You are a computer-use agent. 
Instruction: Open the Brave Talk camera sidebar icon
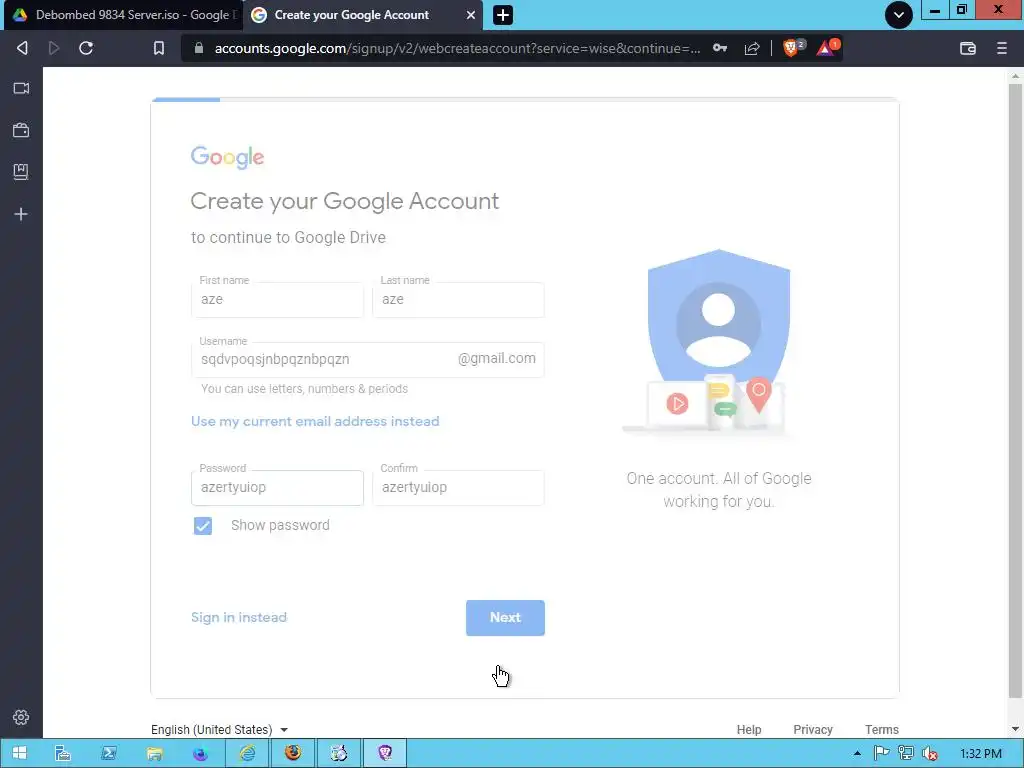21,88
